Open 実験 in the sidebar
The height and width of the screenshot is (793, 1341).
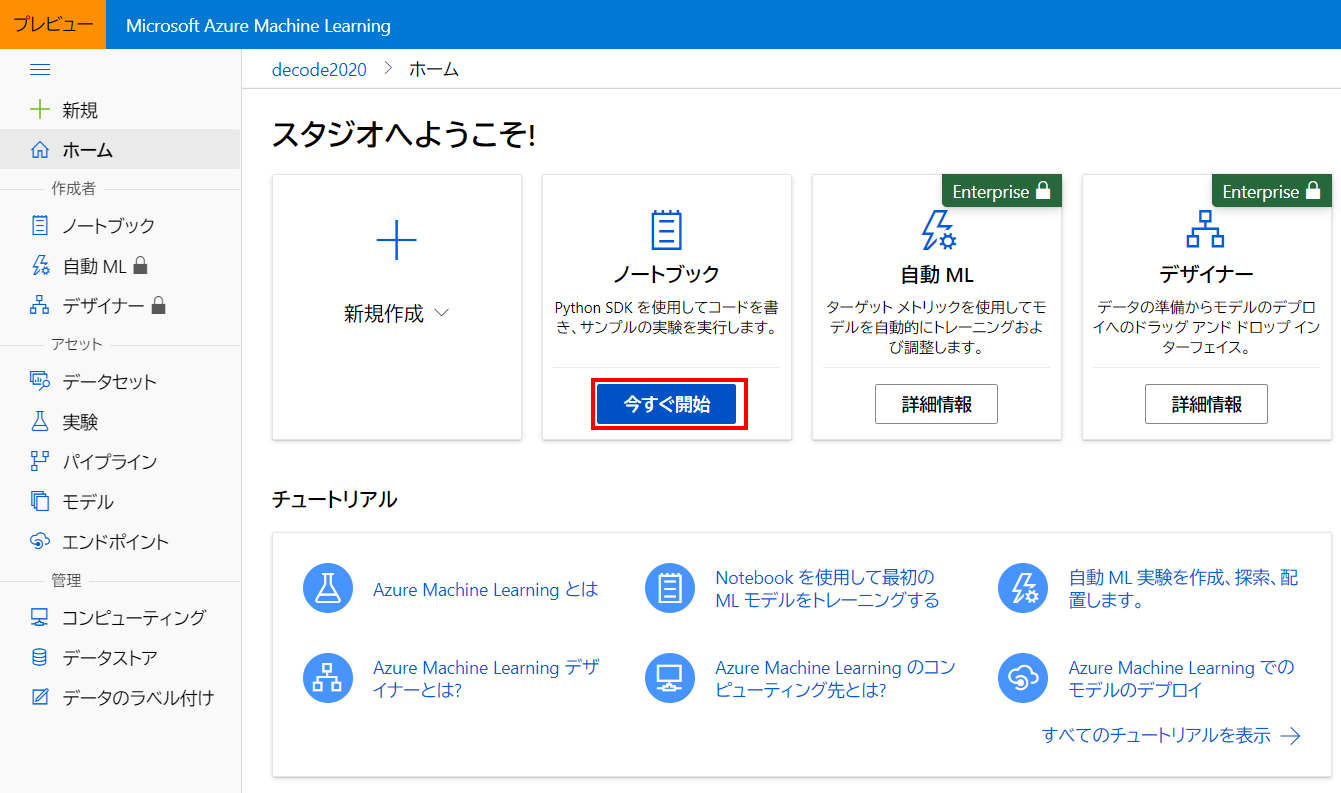(x=120, y=421)
